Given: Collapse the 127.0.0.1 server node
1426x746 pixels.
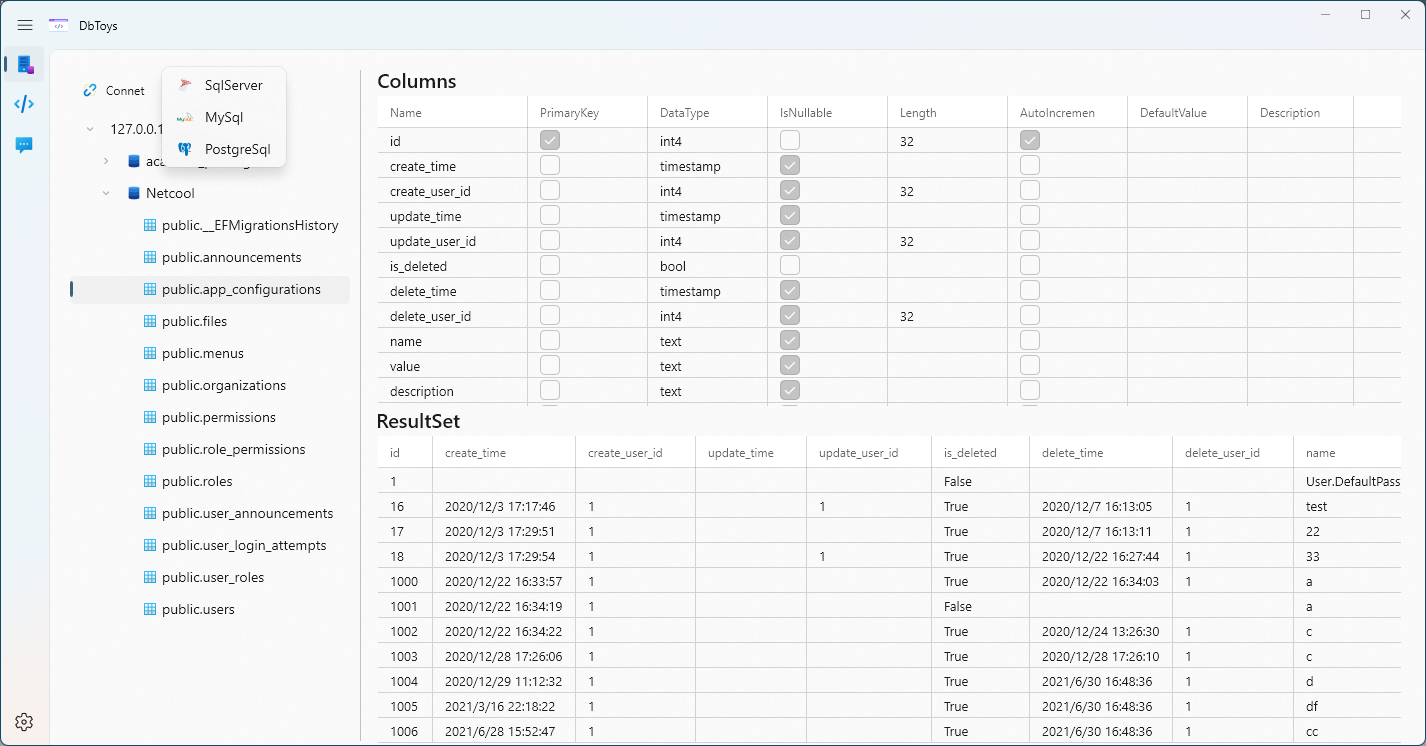Looking at the screenshot, I should tap(90, 129).
